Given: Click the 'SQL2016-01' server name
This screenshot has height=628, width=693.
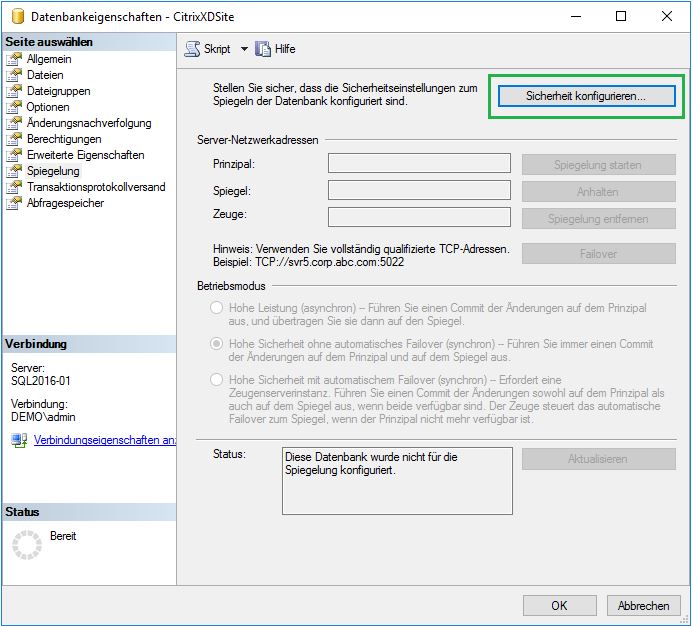Looking at the screenshot, I should [x=41, y=381].
